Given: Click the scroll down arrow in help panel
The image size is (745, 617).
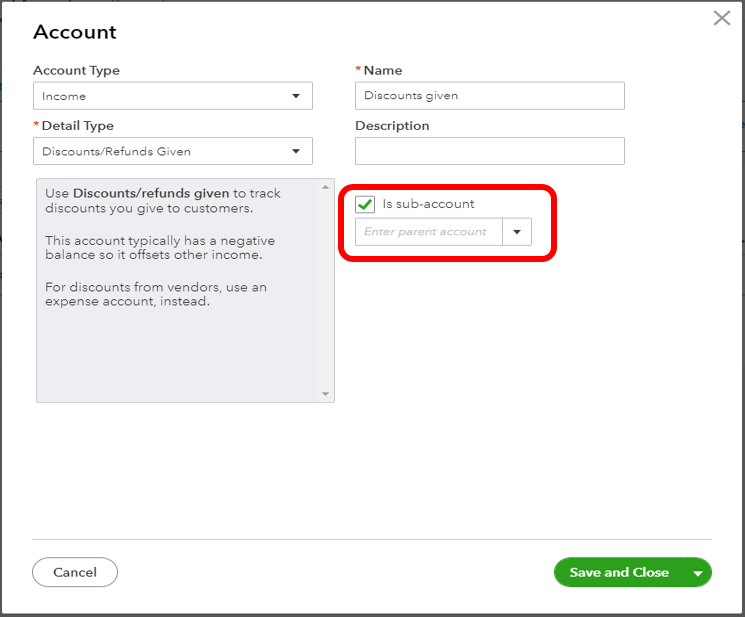Looking at the screenshot, I should (326, 395).
